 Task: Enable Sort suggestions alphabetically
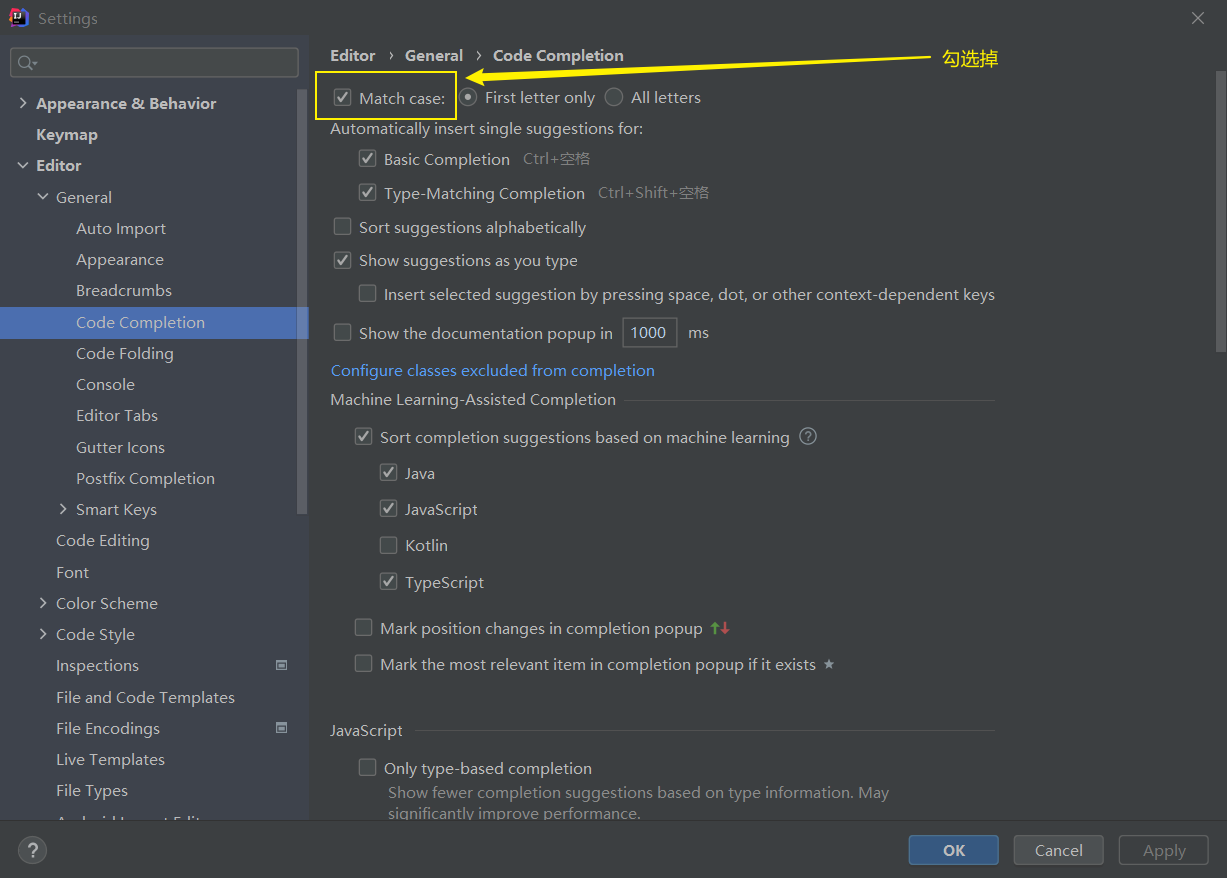coord(343,227)
